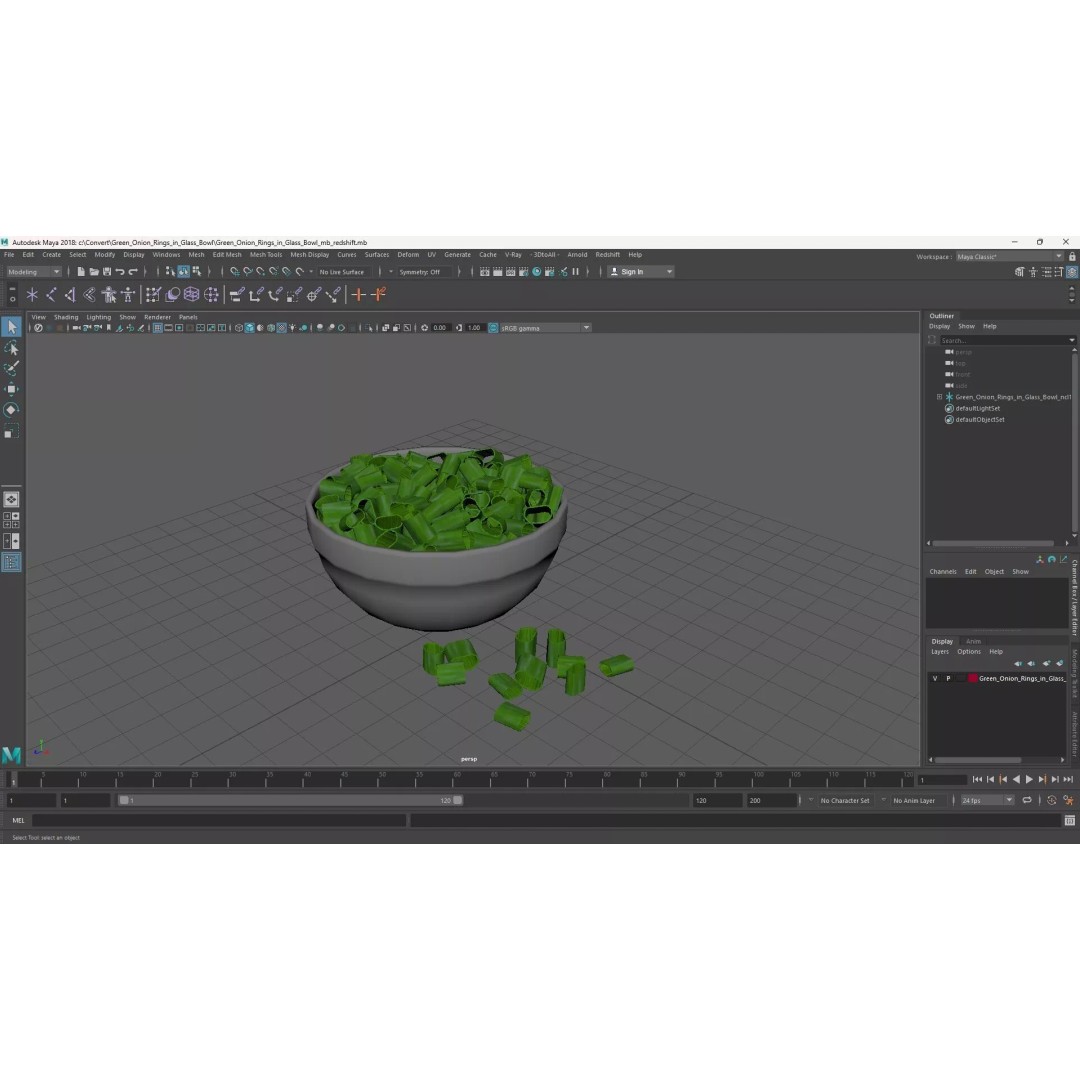Toggle viewport grid display icon
This screenshot has width=1080, height=1080.
coord(158,328)
